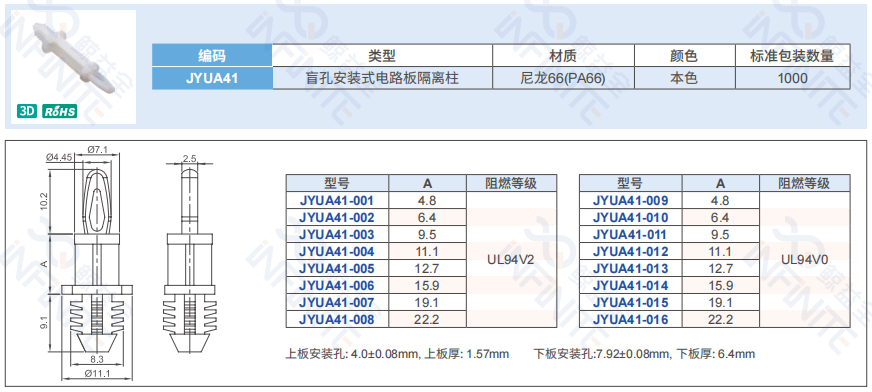Click the 类型 column header
This screenshot has width=872, height=392.
click(382, 56)
